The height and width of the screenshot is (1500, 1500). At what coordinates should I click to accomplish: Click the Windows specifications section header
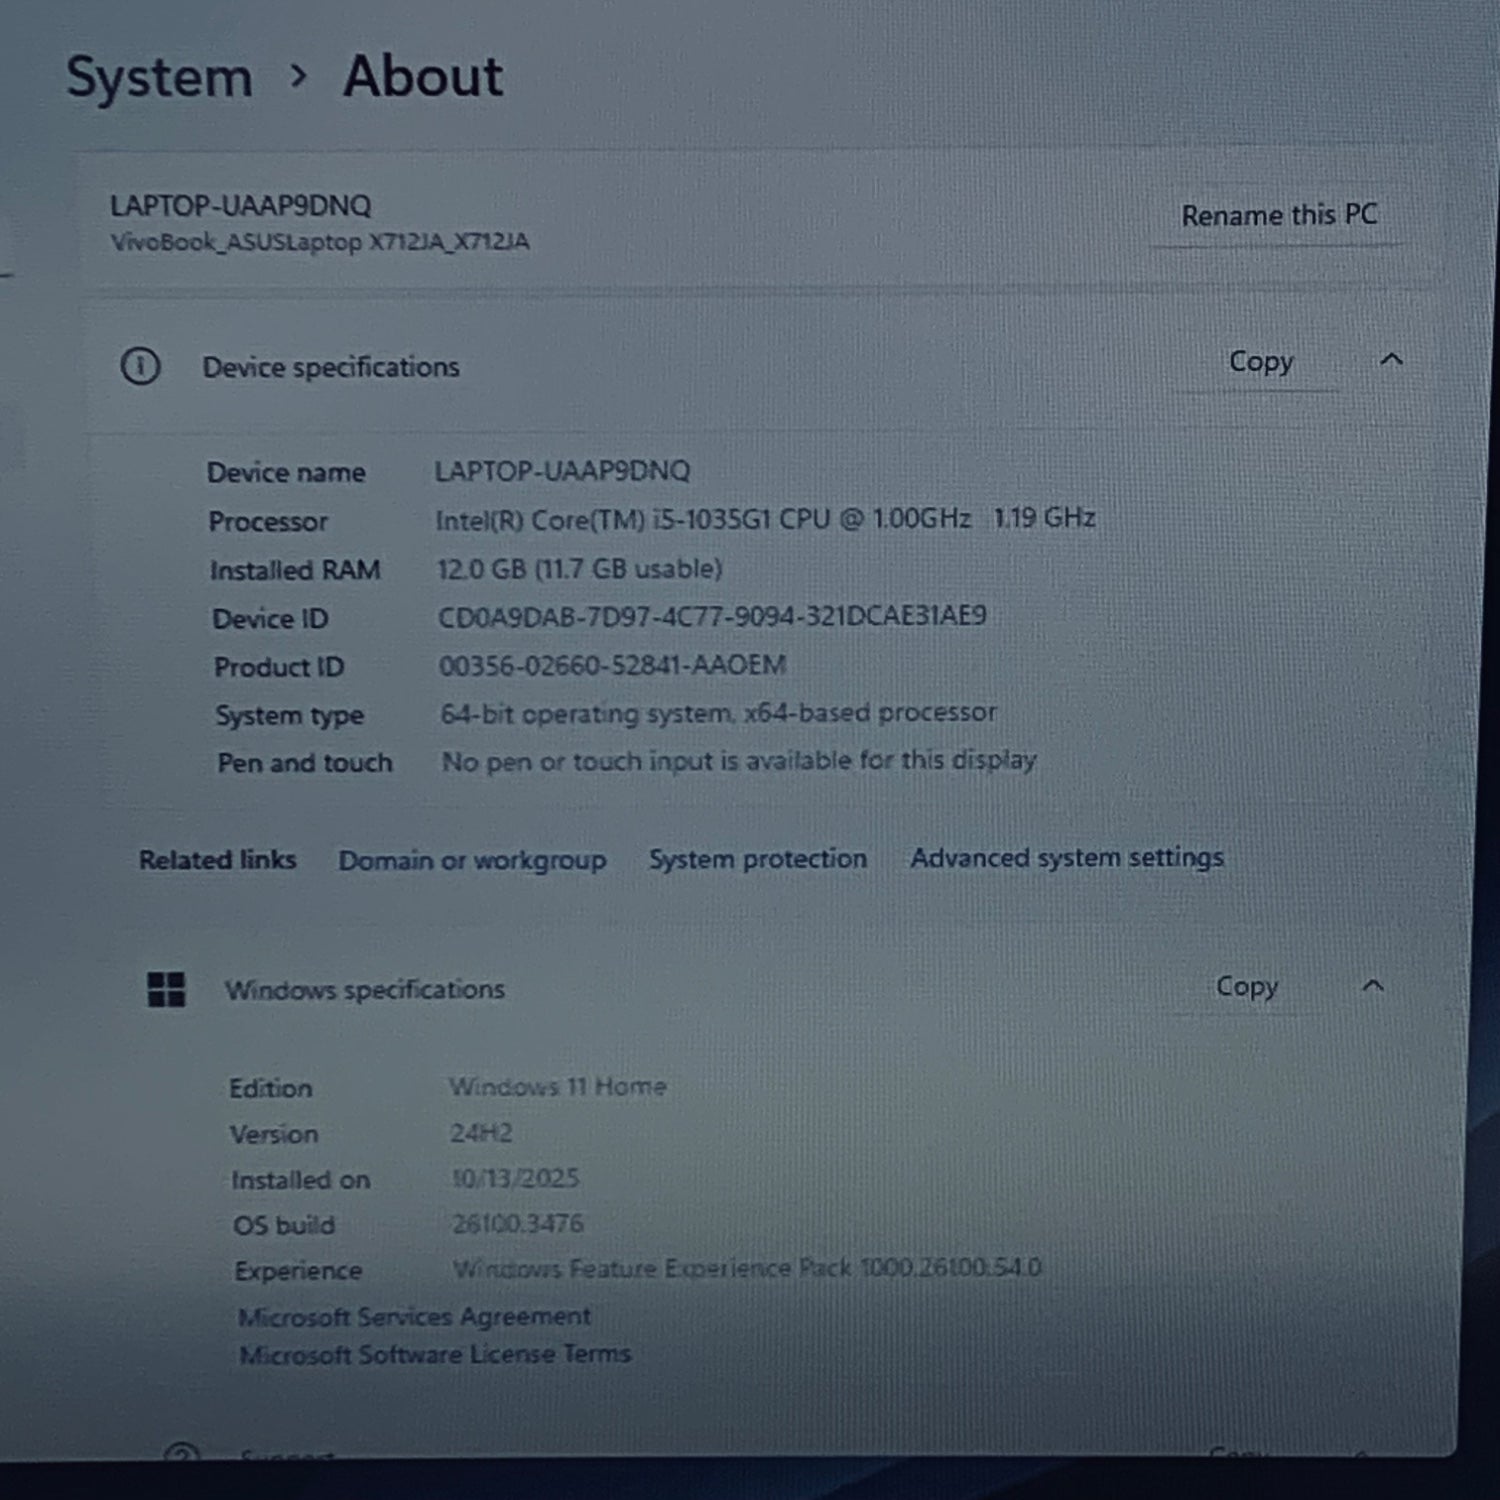coord(364,989)
